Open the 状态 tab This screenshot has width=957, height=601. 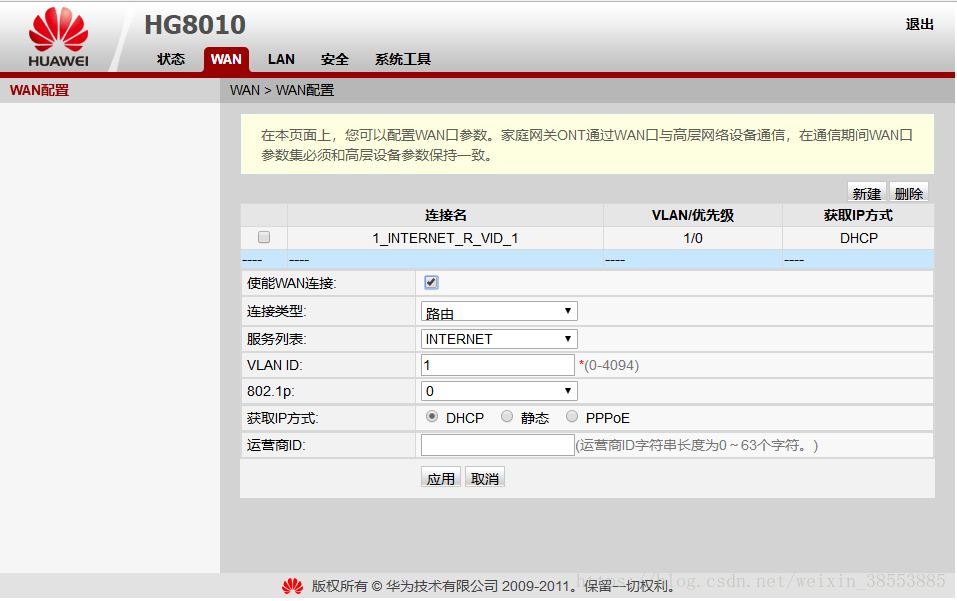coord(171,59)
